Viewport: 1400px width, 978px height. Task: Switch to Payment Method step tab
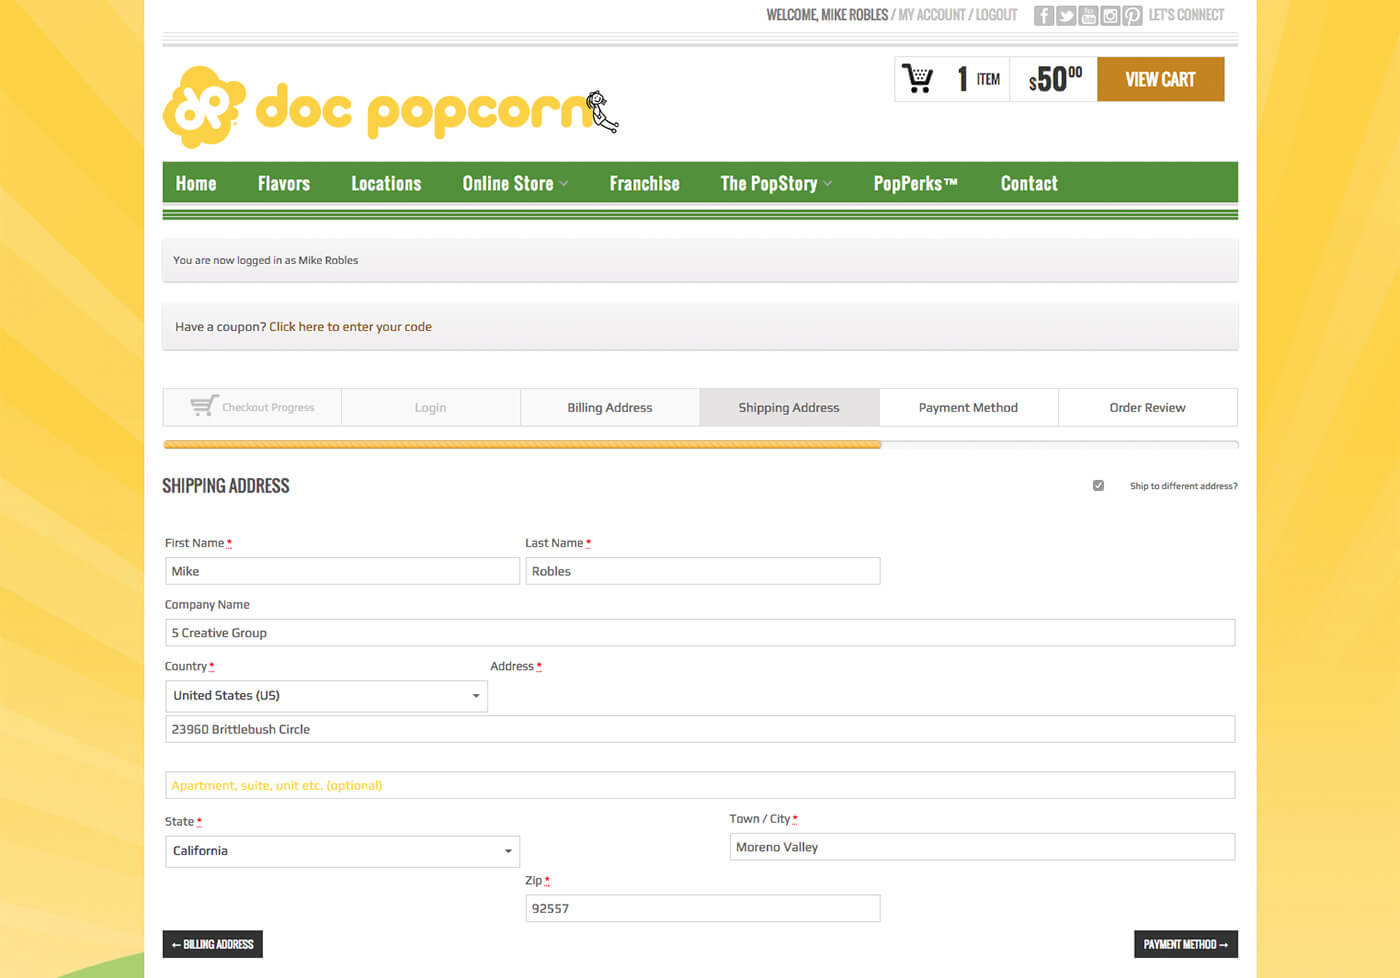click(968, 407)
